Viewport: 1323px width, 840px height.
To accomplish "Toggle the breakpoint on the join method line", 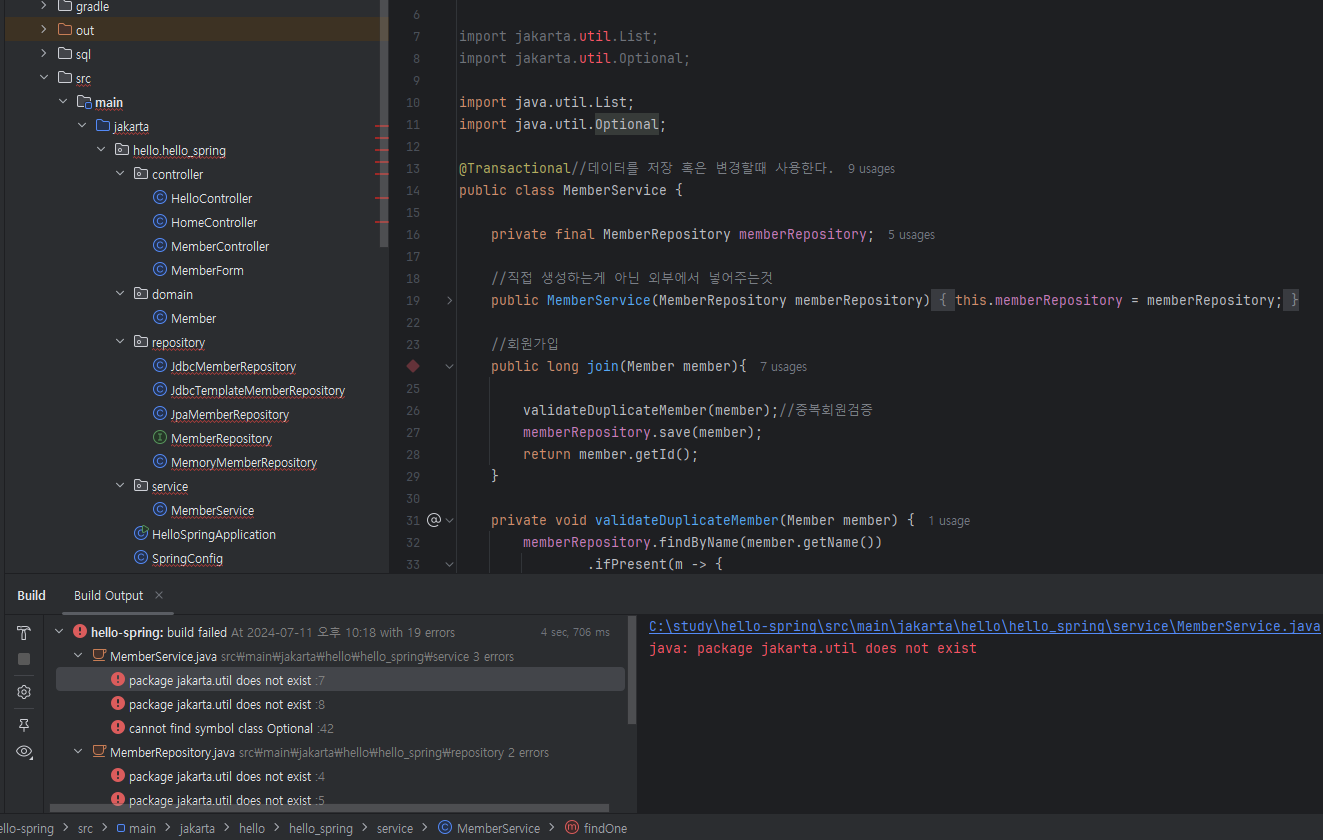I will pos(413,366).
